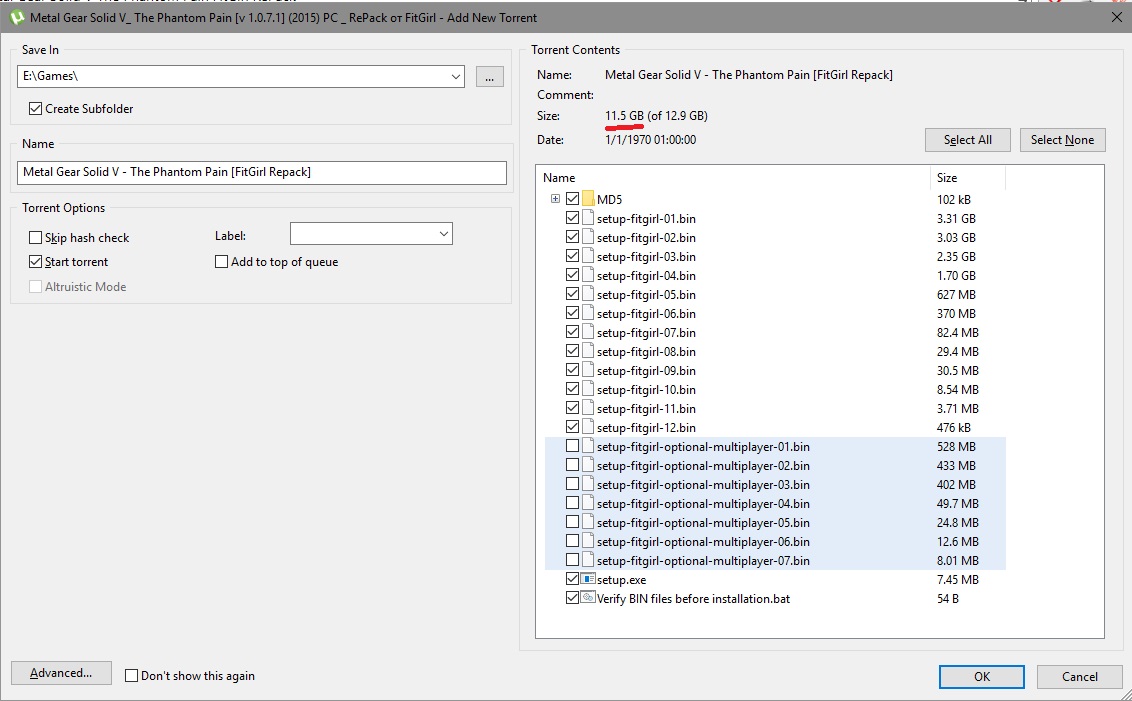Click file icon of setup-fitgirl-03.bin
The image size is (1132, 701).
(588, 256)
